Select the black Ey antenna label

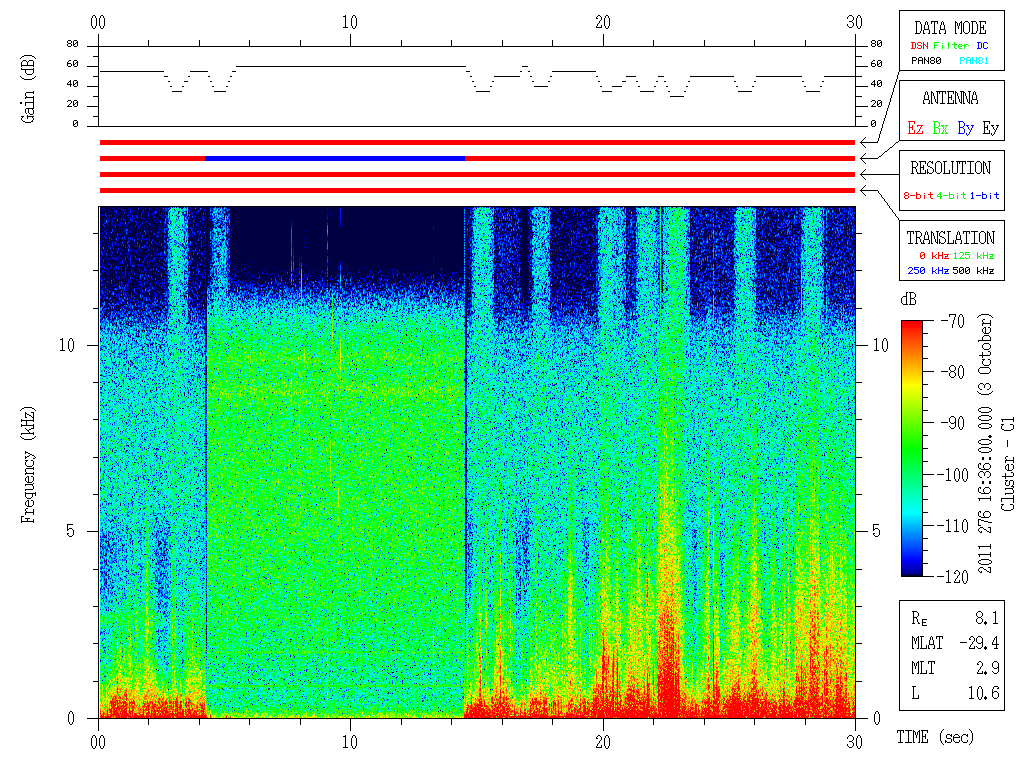(991, 128)
